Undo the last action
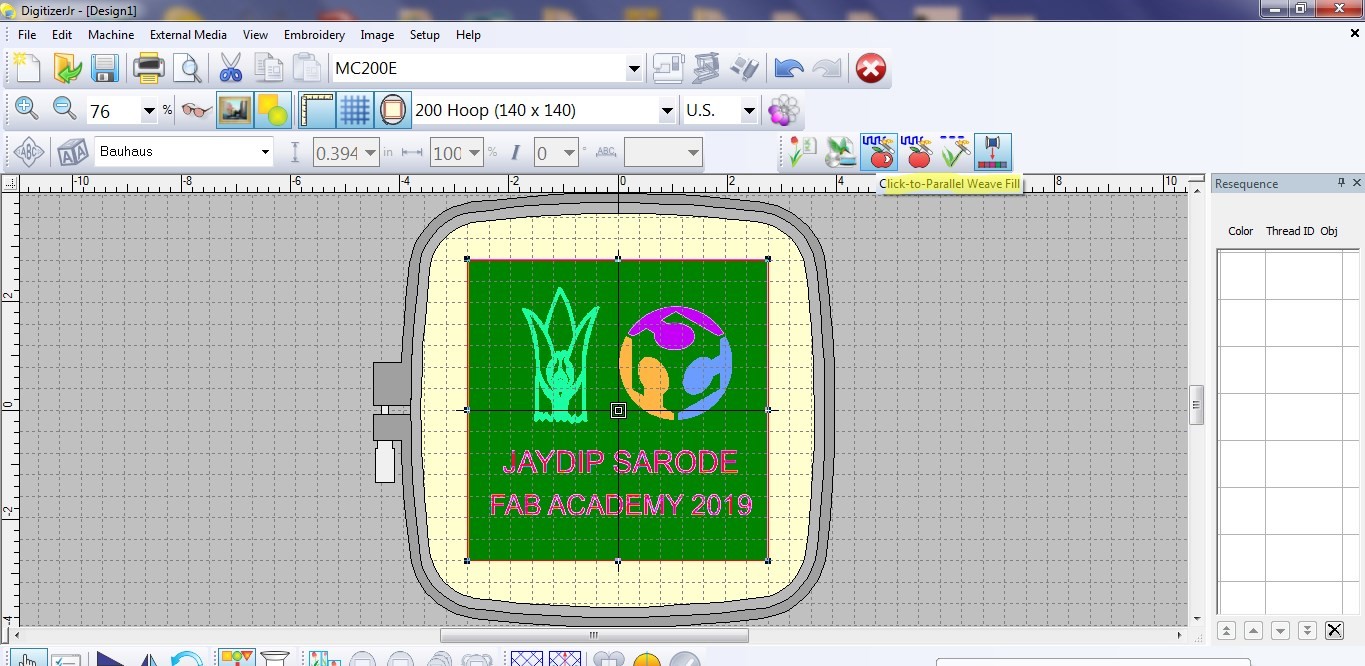Screen dimensions: 1365x666 (x=788, y=69)
